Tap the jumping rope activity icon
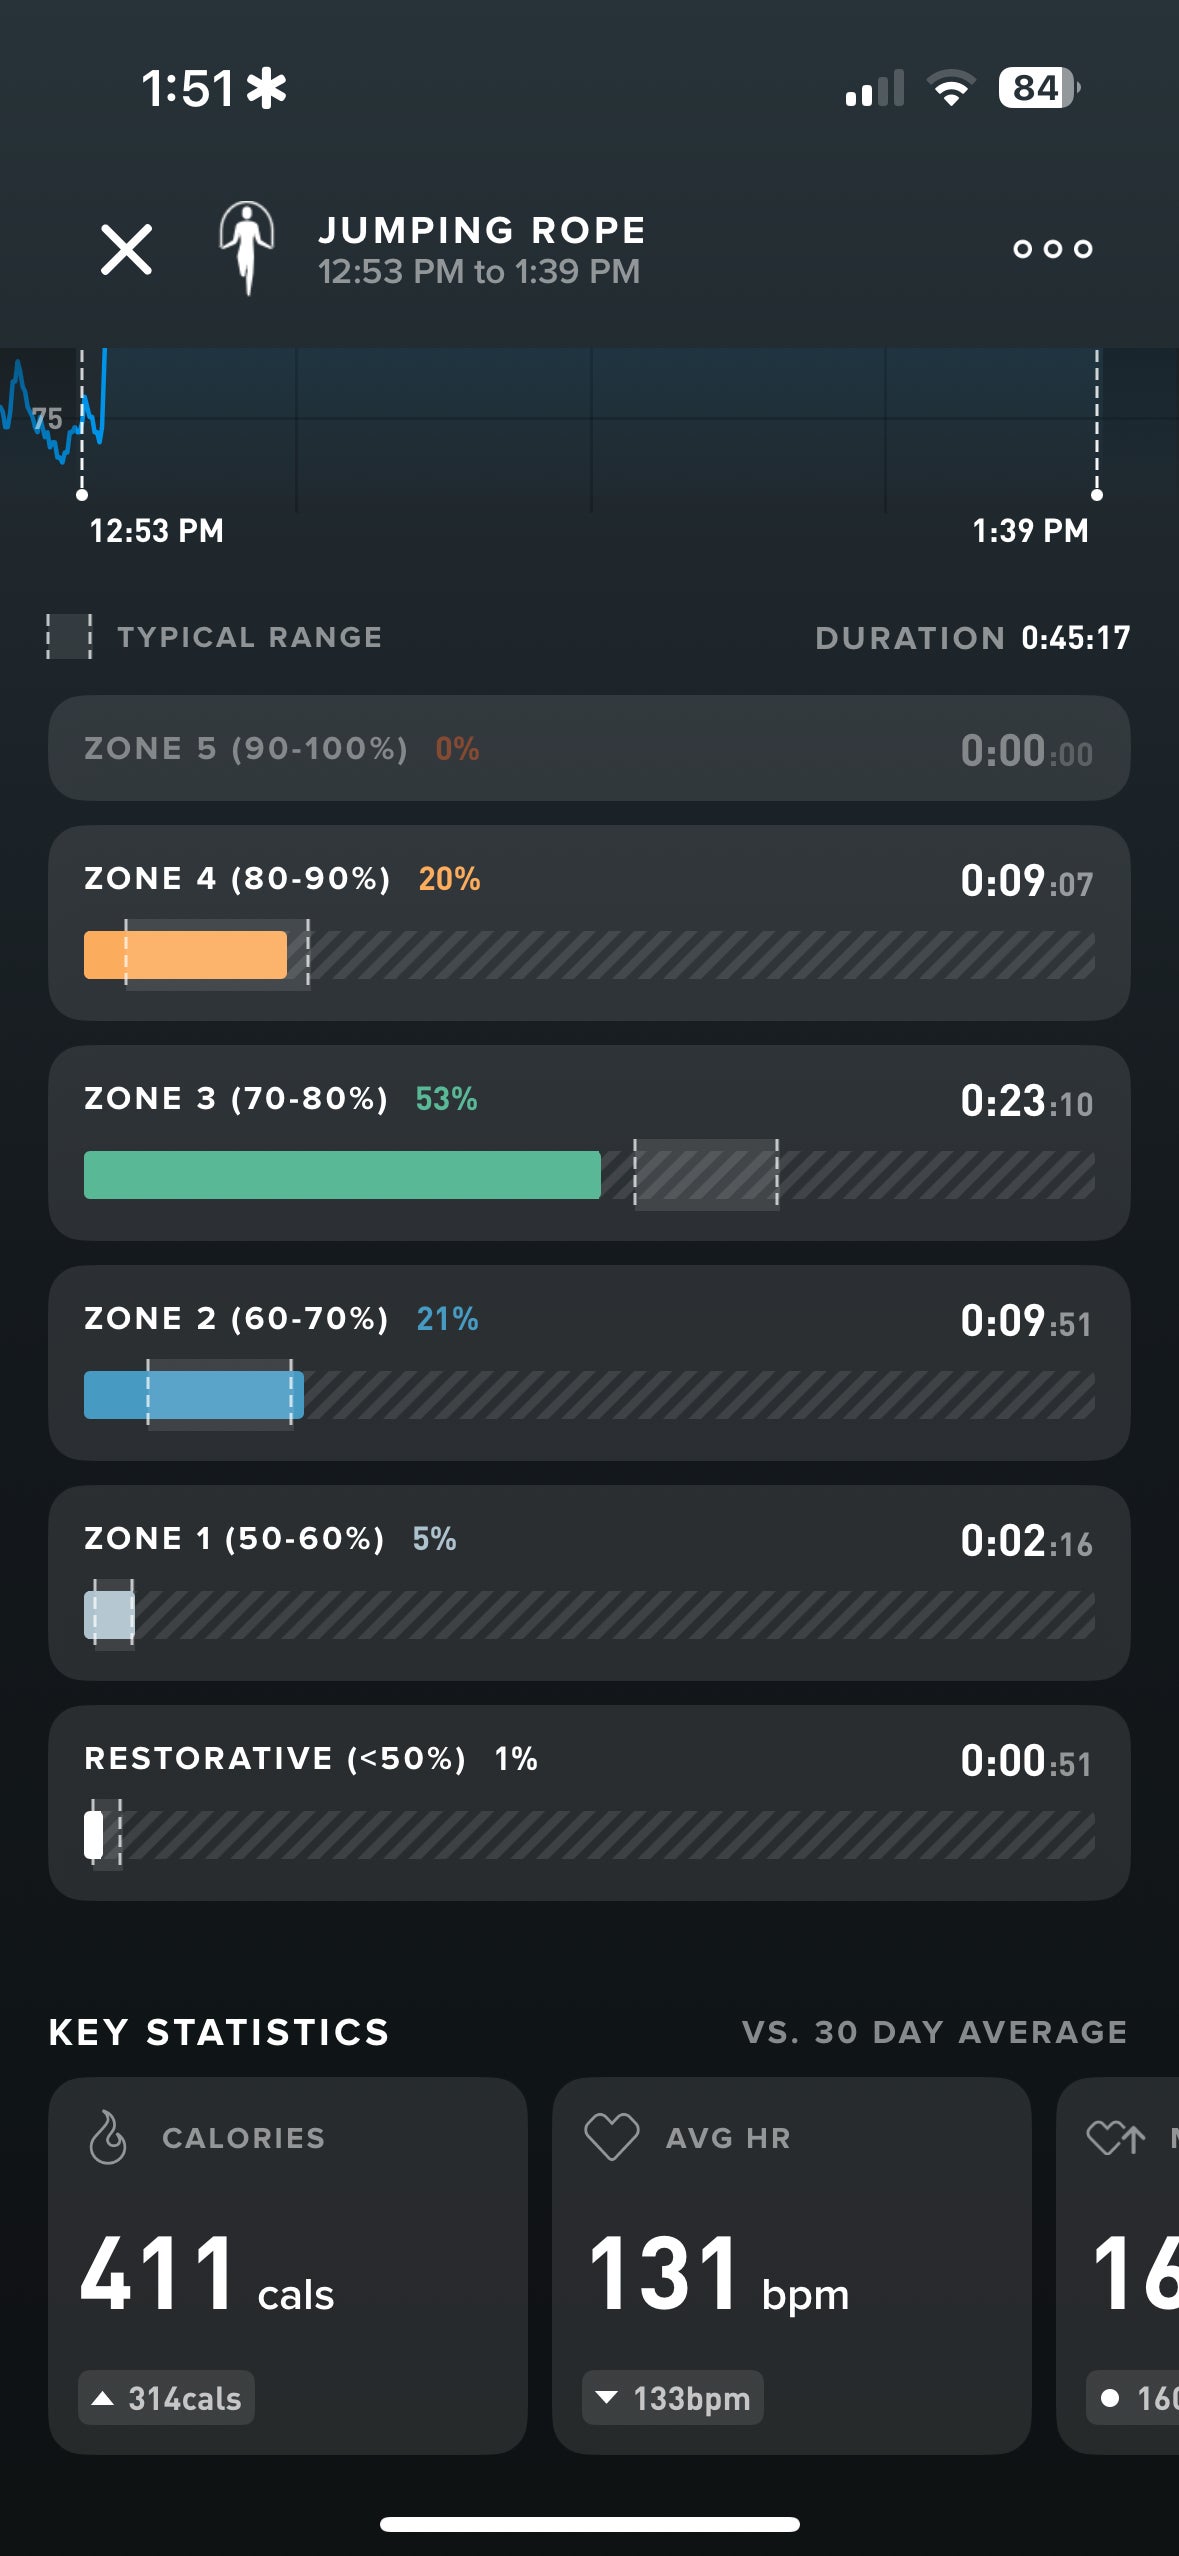 pos(247,248)
